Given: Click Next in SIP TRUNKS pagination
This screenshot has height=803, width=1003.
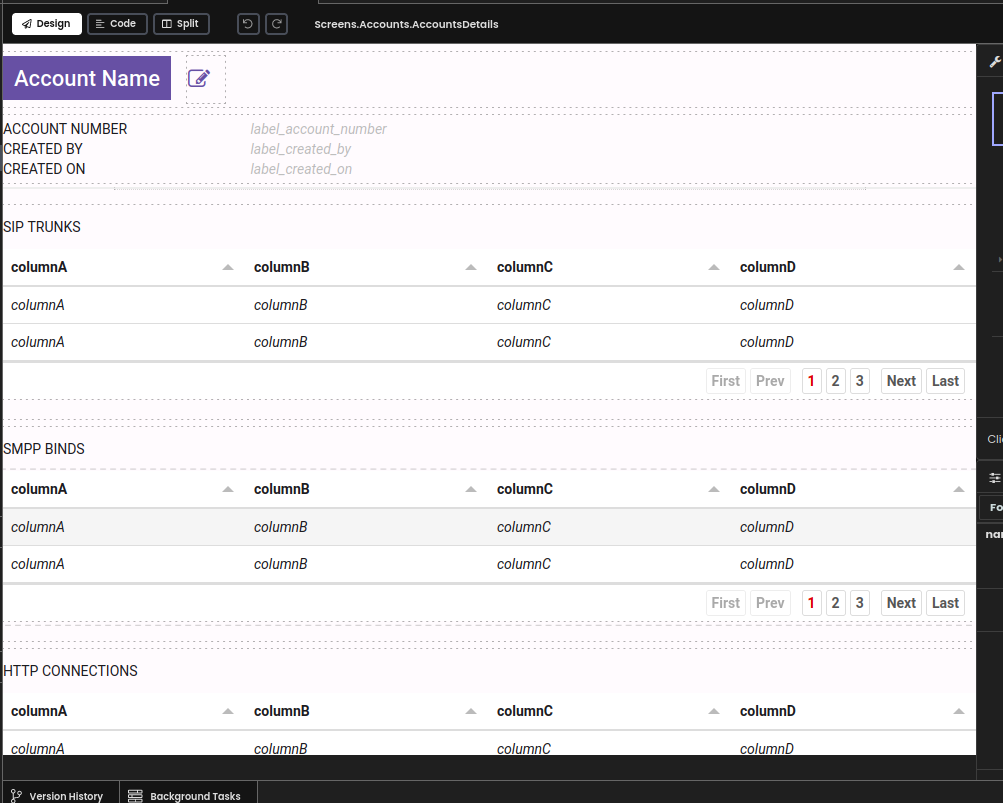Looking at the screenshot, I should click(x=901, y=381).
